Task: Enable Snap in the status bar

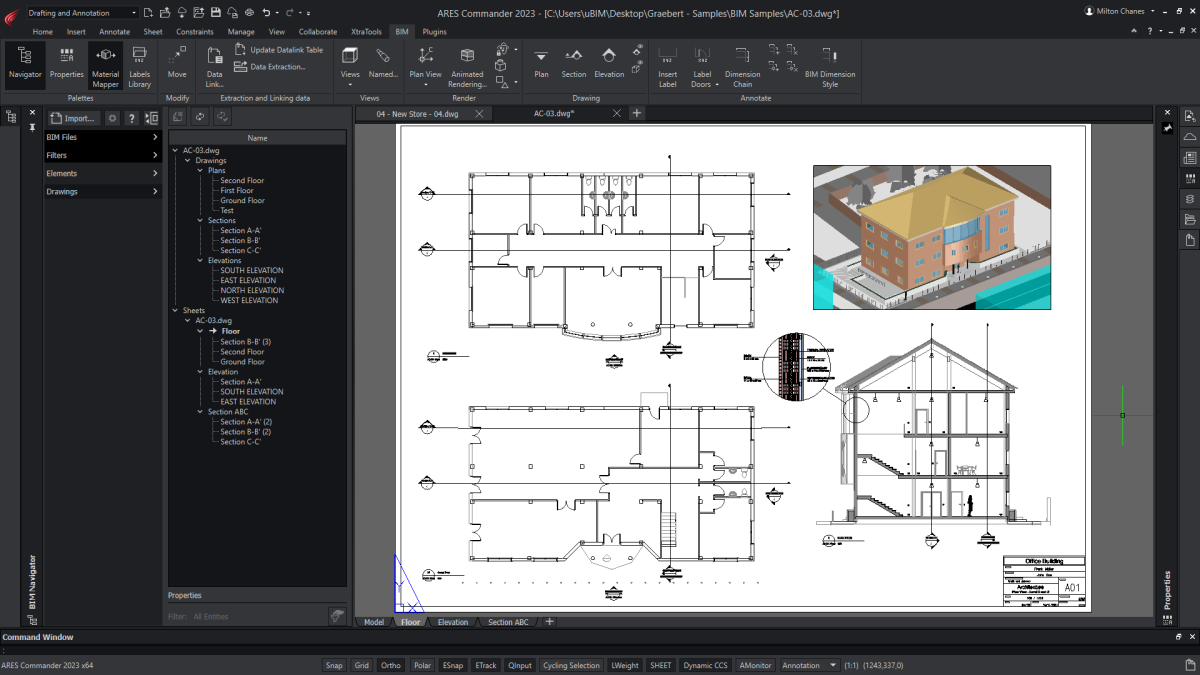Action: click(334, 665)
